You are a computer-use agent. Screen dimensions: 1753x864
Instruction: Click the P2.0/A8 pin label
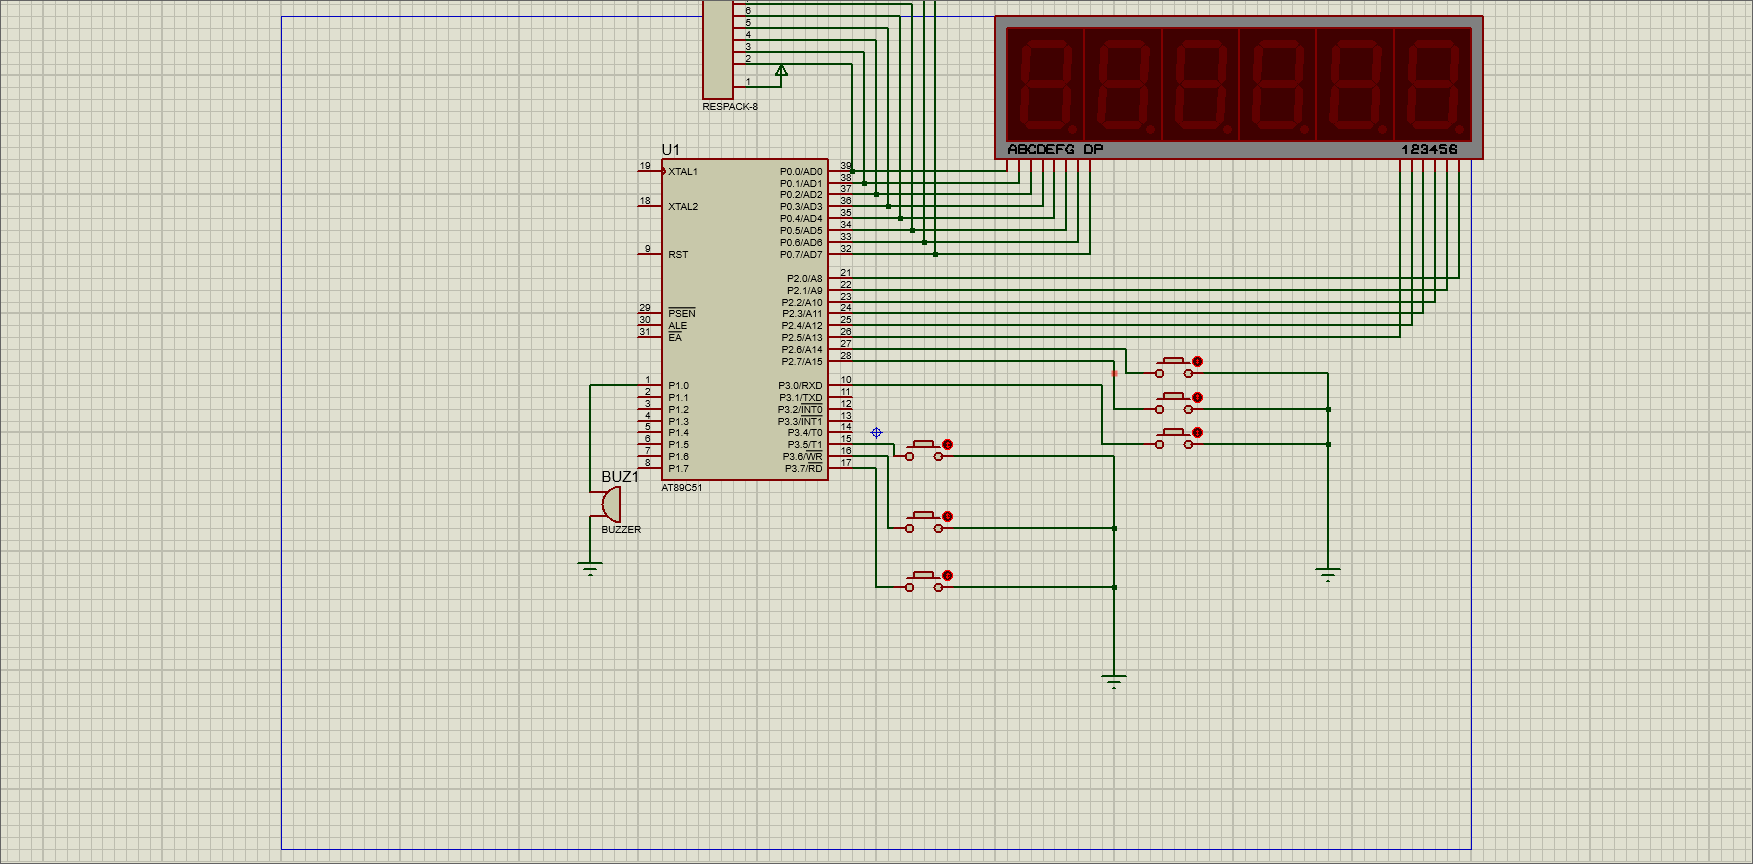(x=804, y=279)
